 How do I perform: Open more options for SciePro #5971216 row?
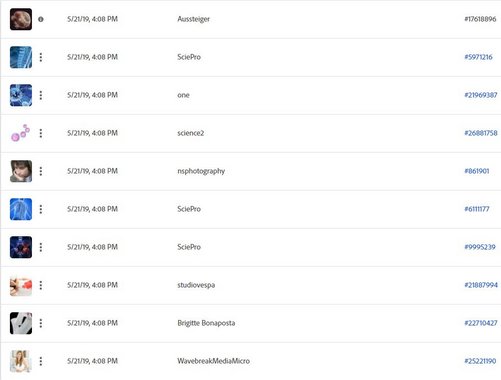pos(41,57)
